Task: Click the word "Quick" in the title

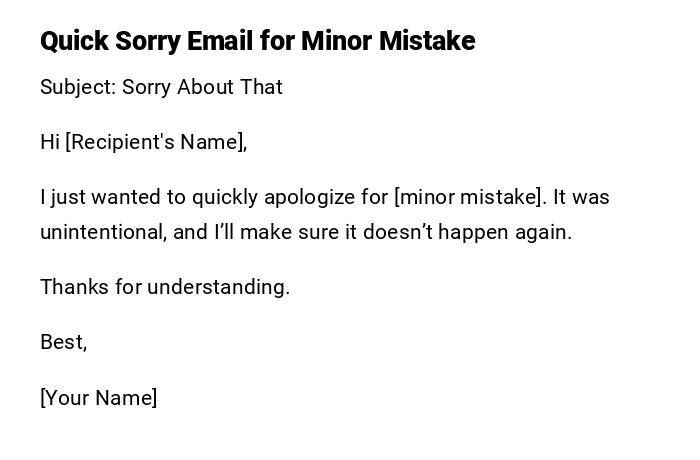Action: click(72, 41)
